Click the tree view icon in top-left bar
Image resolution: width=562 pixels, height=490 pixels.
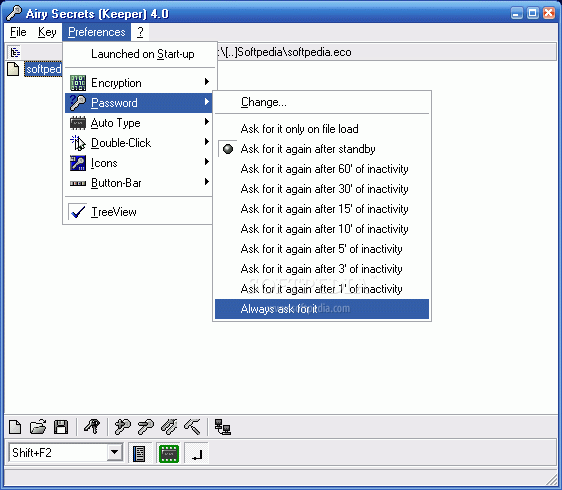click(15, 53)
